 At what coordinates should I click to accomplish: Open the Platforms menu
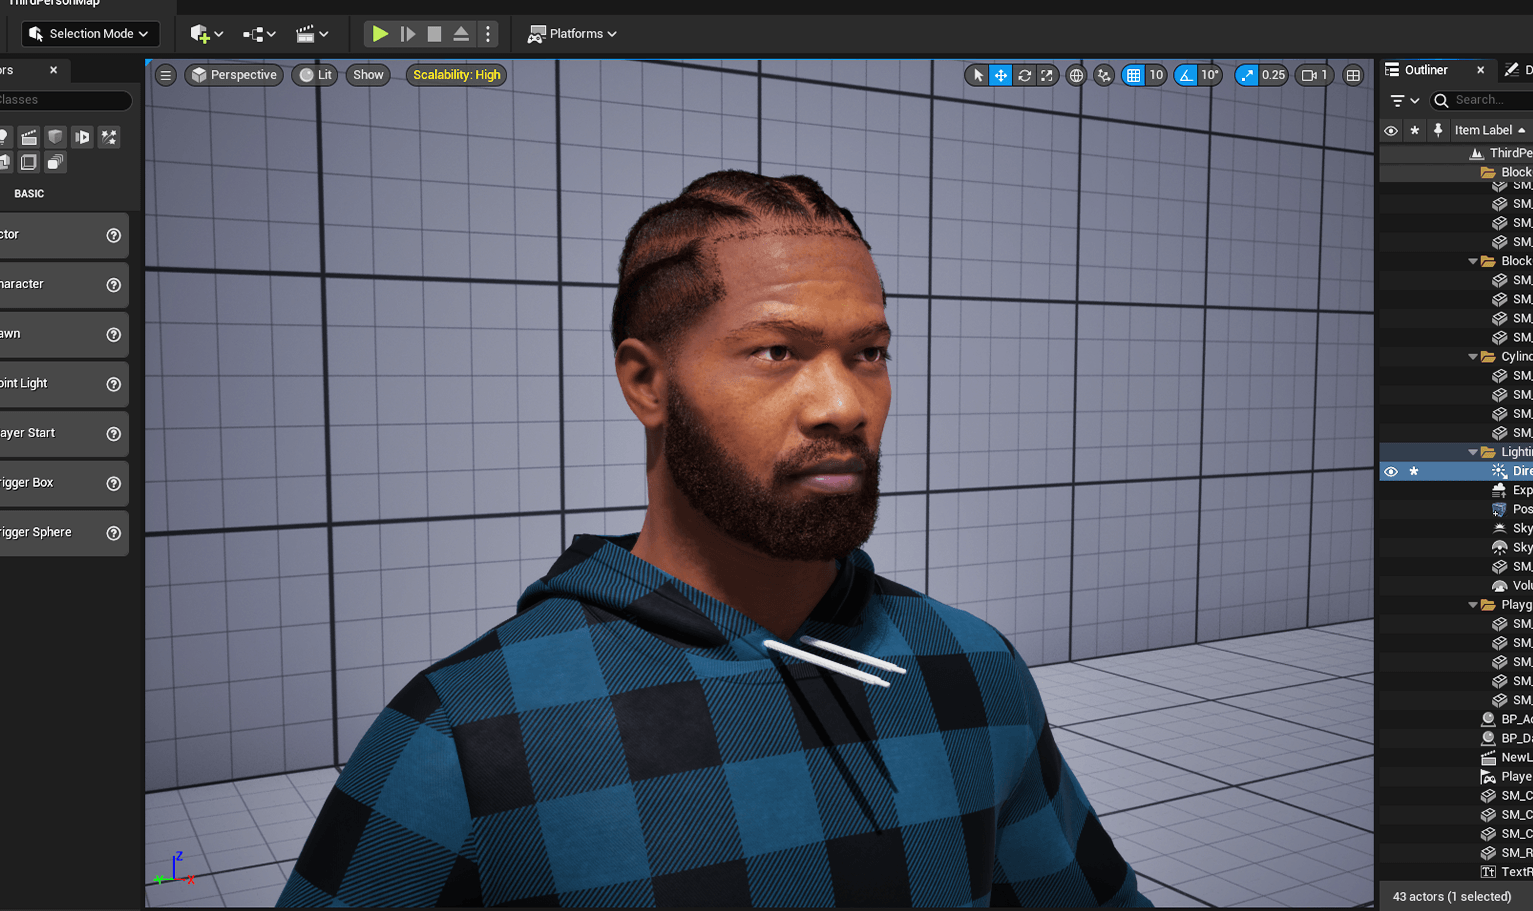[x=572, y=34]
